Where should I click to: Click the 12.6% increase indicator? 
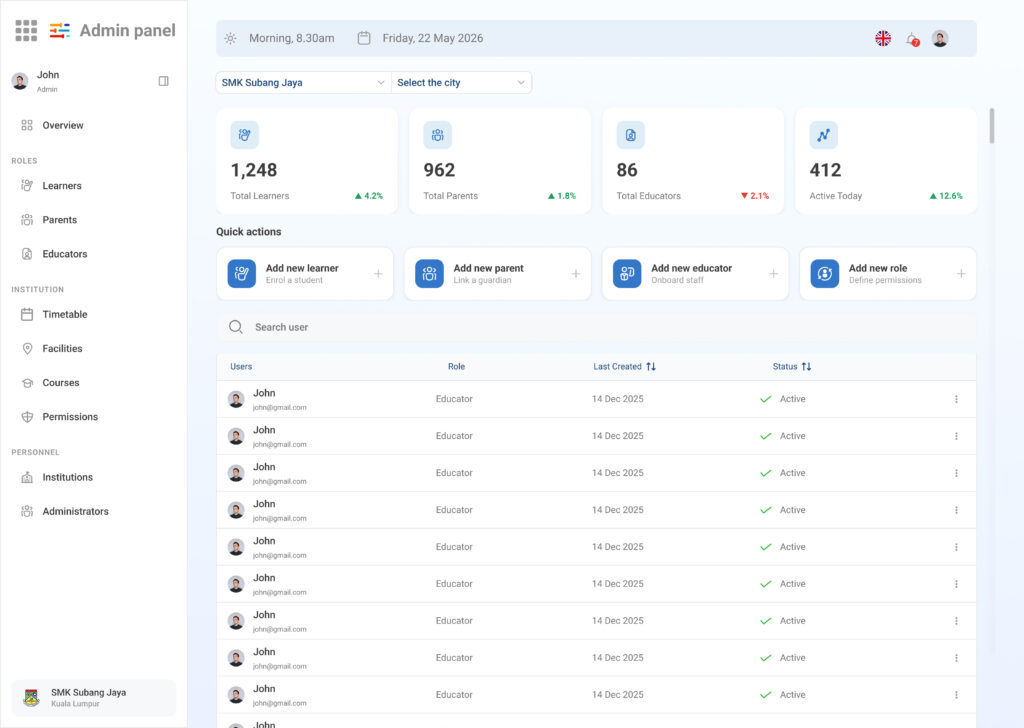click(x=946, y=196)
